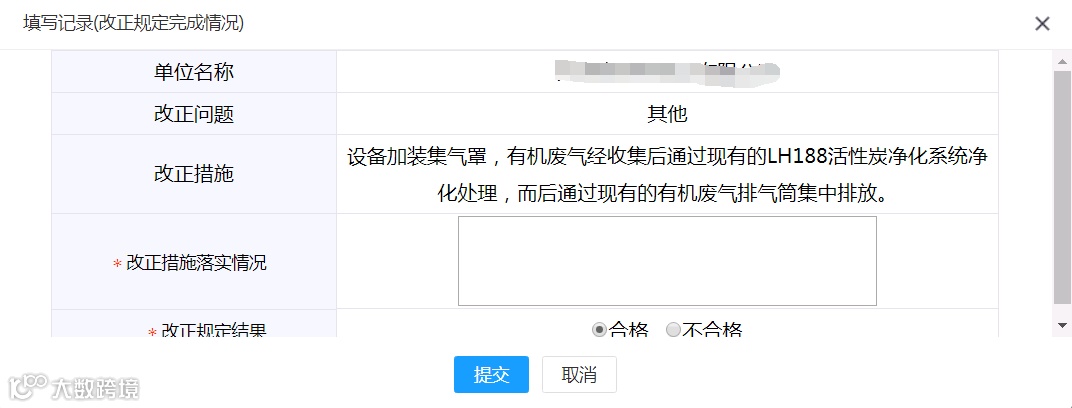The height and width of the screenshot is (408, 1072).
Task: Click the 合格 option label text
Action: tap(628, 331)
